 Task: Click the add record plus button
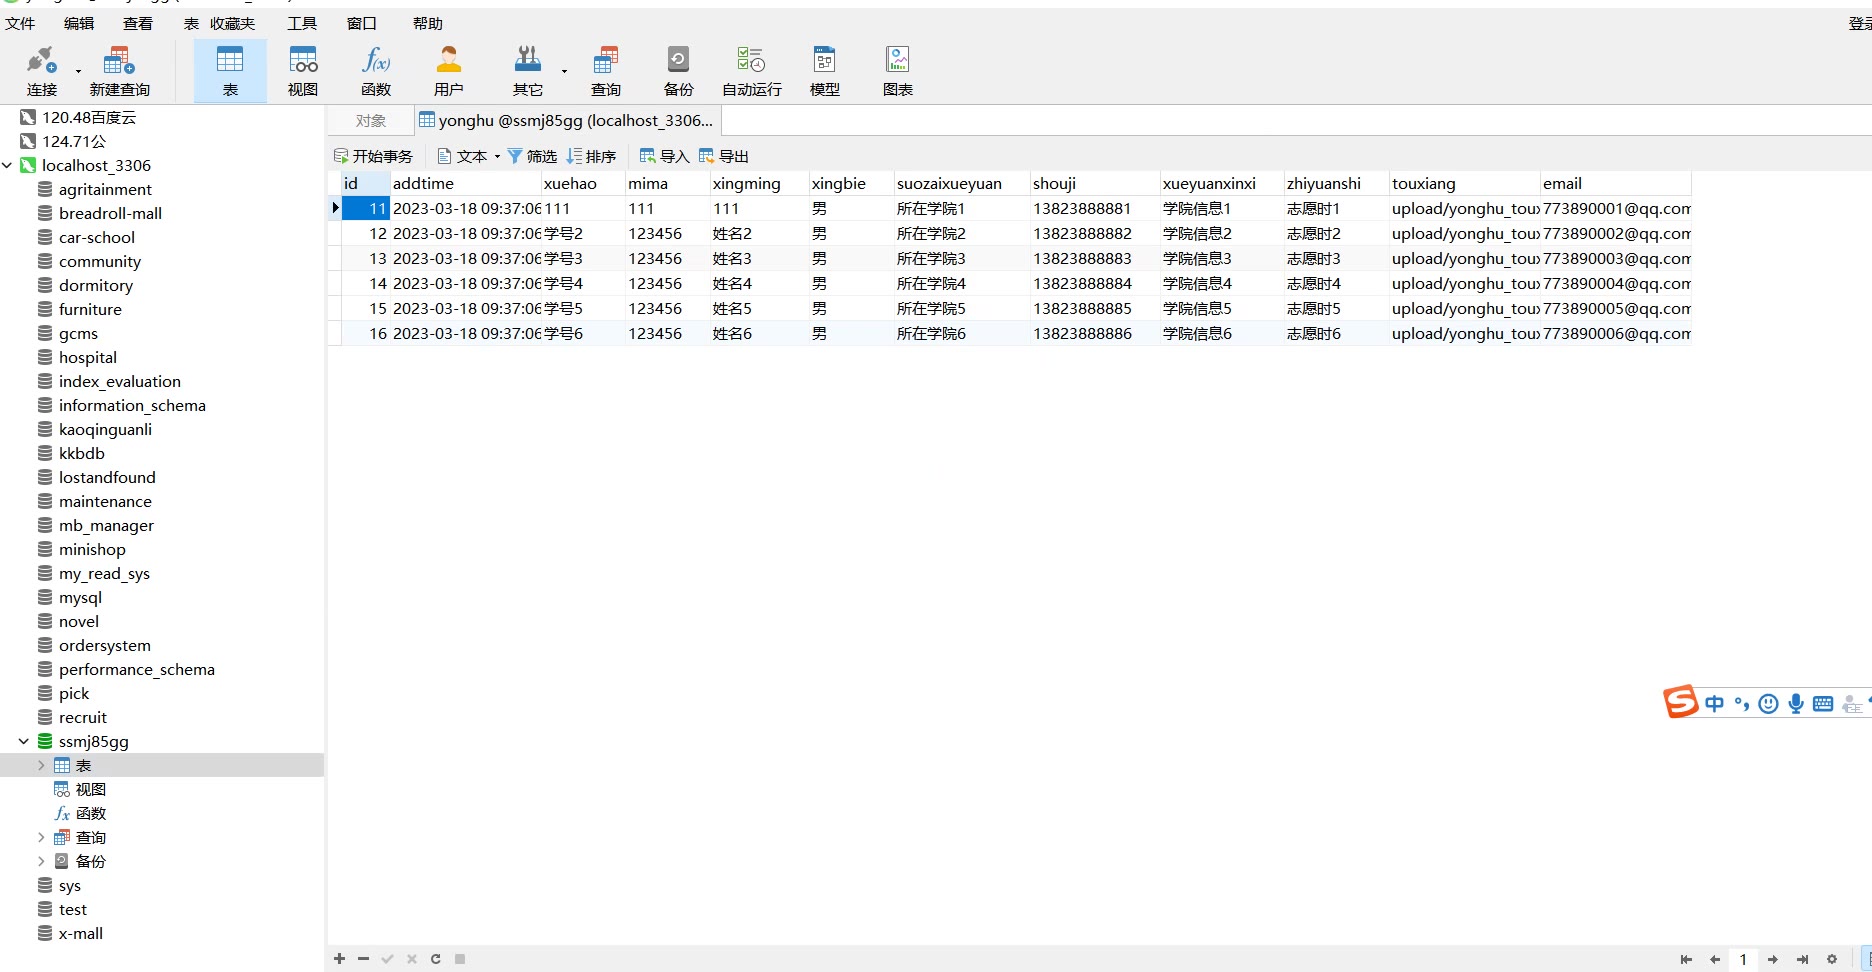[x=340, y=959]
